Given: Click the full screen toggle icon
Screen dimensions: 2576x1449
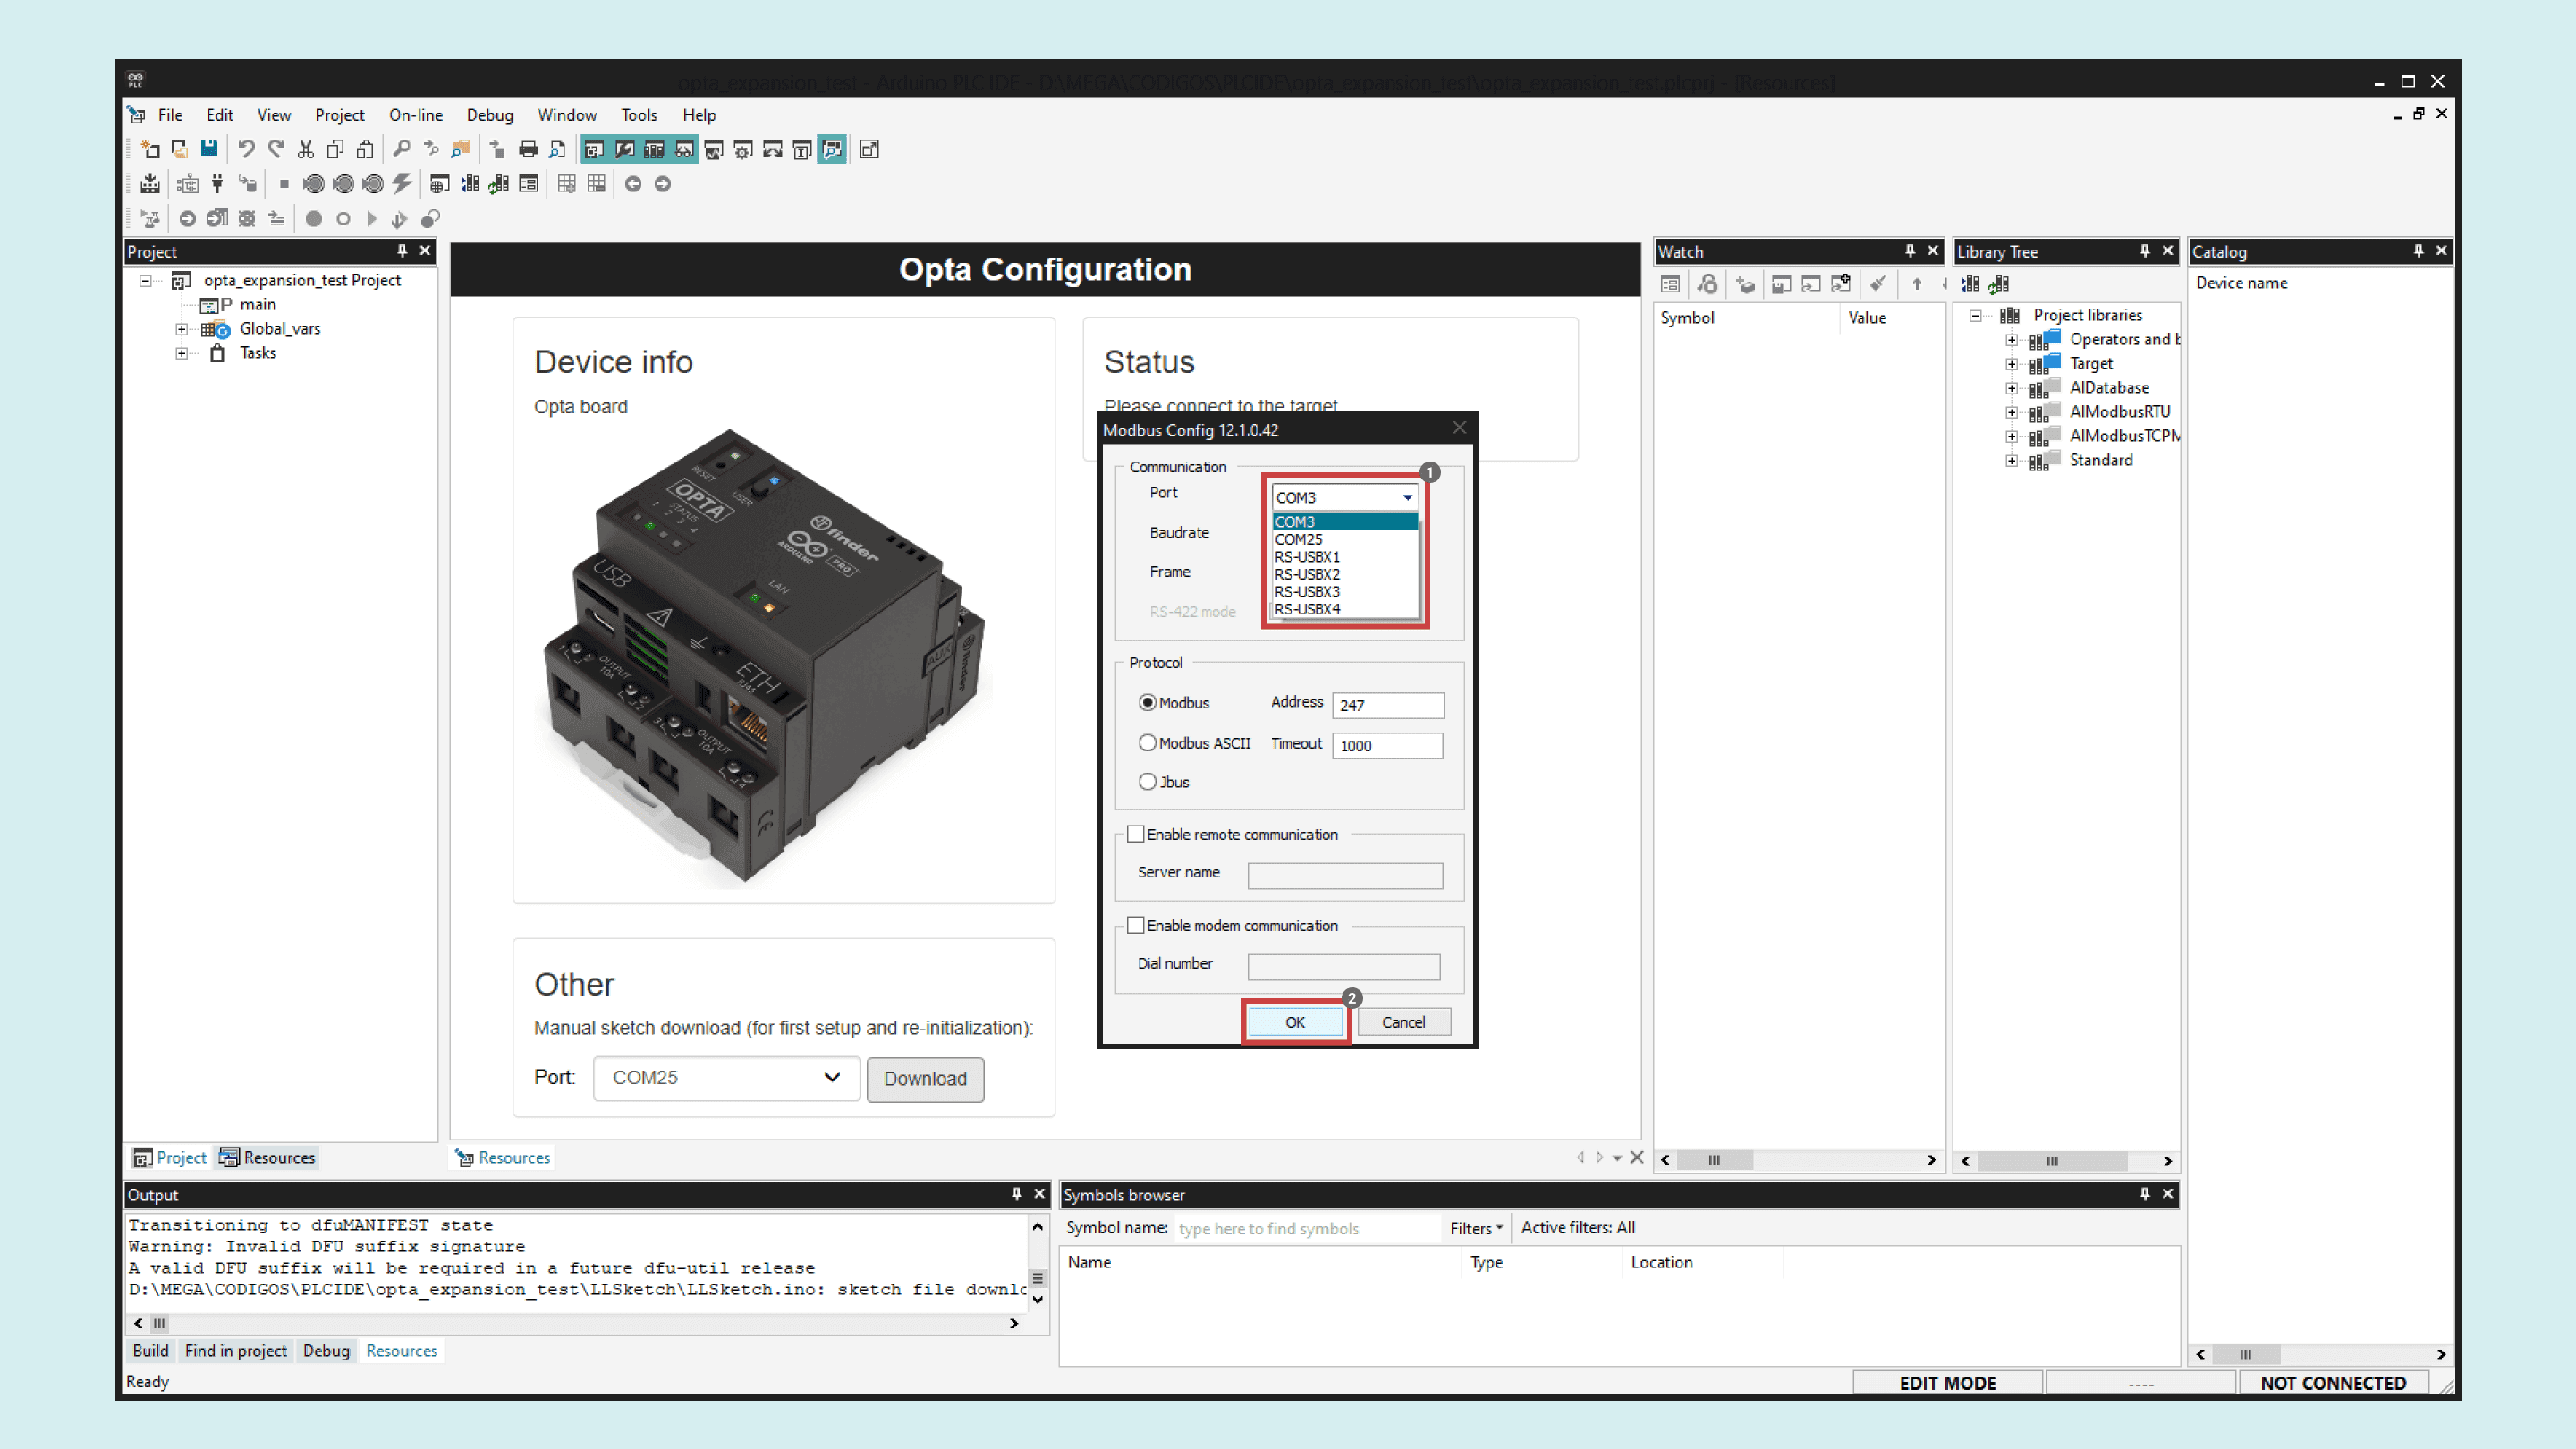Looking at the screenshot, I should pyautogui.click(x=869, y=149).
